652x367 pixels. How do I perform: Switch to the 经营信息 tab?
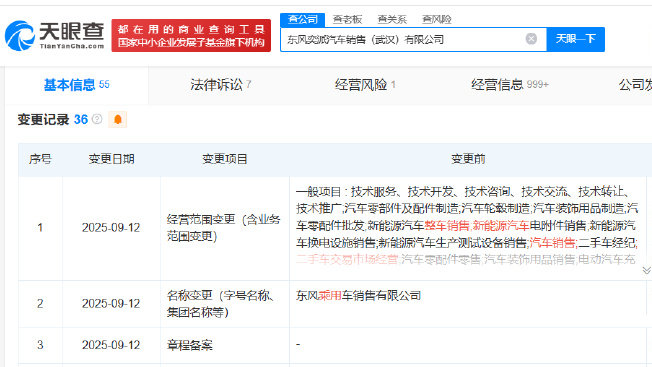(x=510, y=85)
